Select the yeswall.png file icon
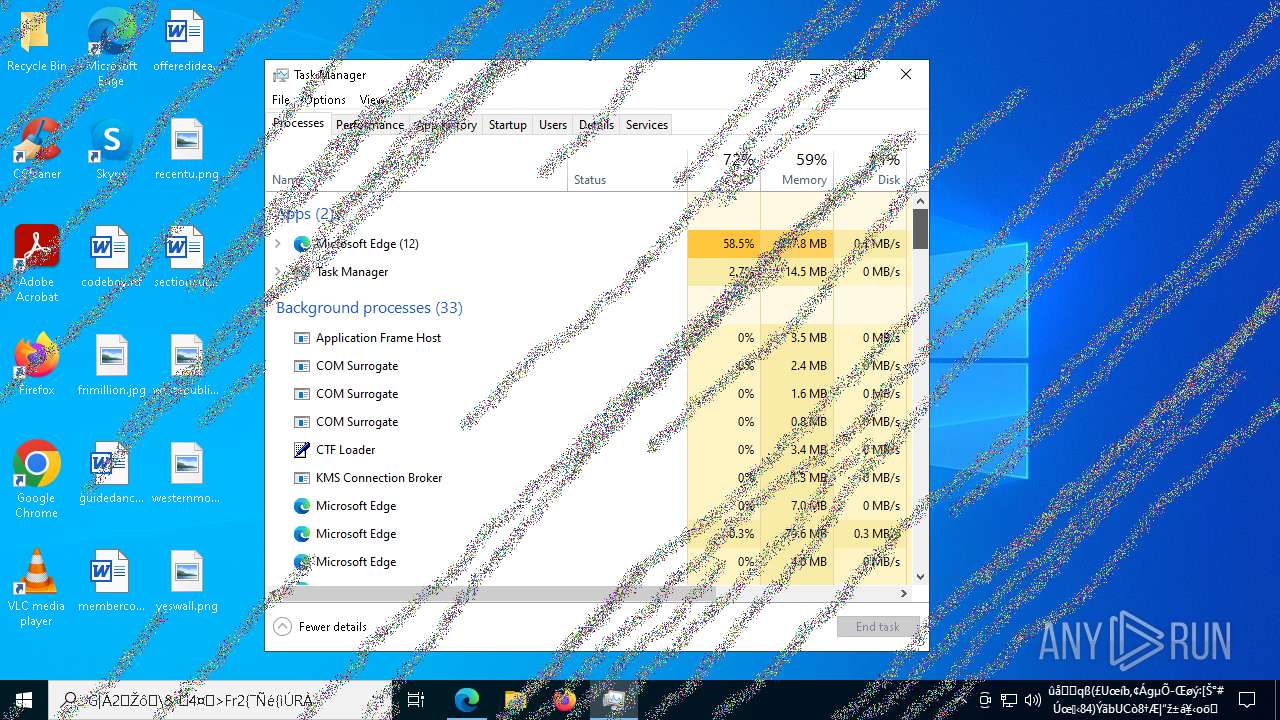Image resolution: width=1280 pixels, height=720 pixels. point(186,582)
